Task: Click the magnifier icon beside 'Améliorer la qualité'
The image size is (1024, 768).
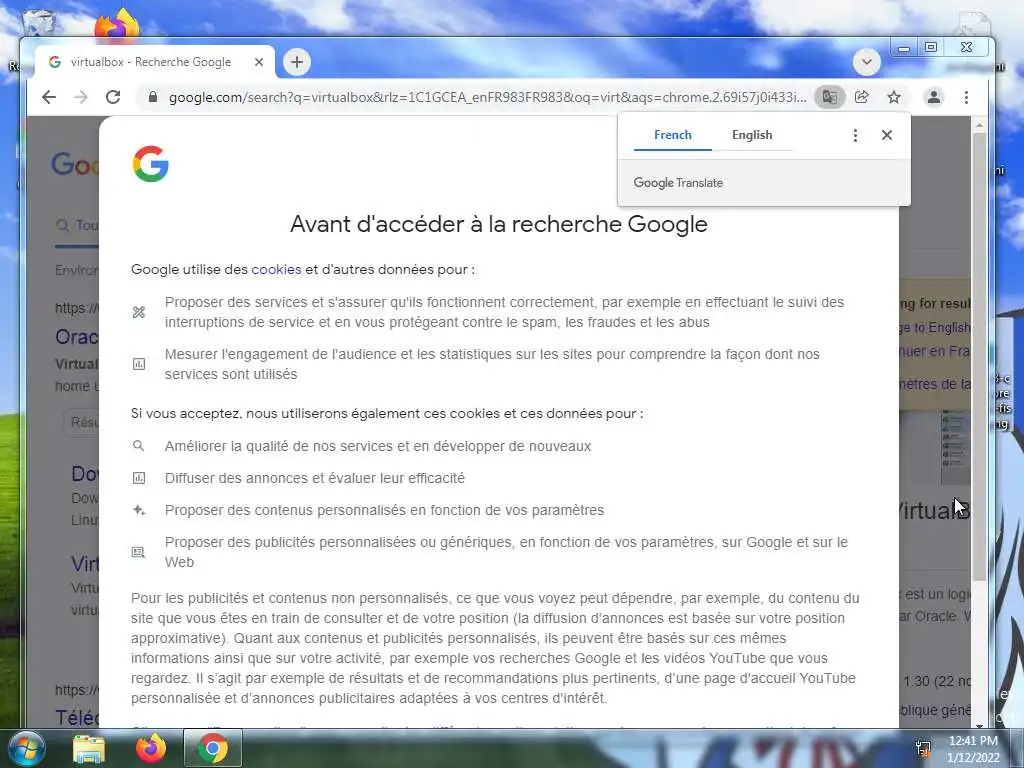Action: (138, 446)
